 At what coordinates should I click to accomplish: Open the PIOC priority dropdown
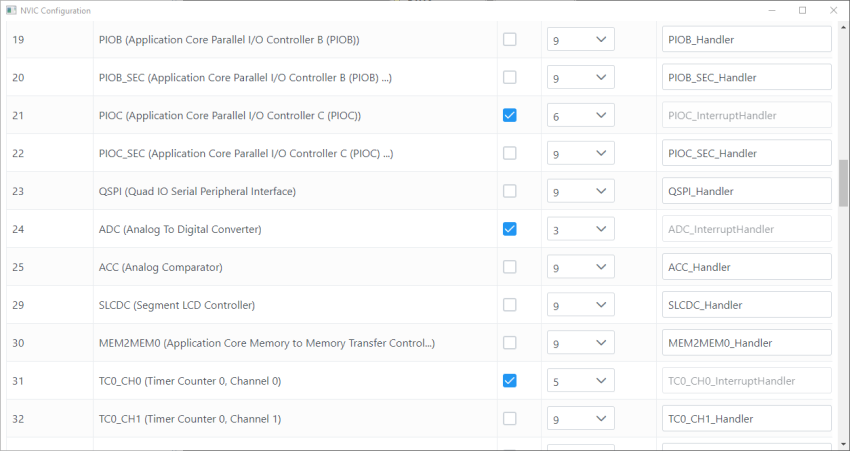(580, 116)
